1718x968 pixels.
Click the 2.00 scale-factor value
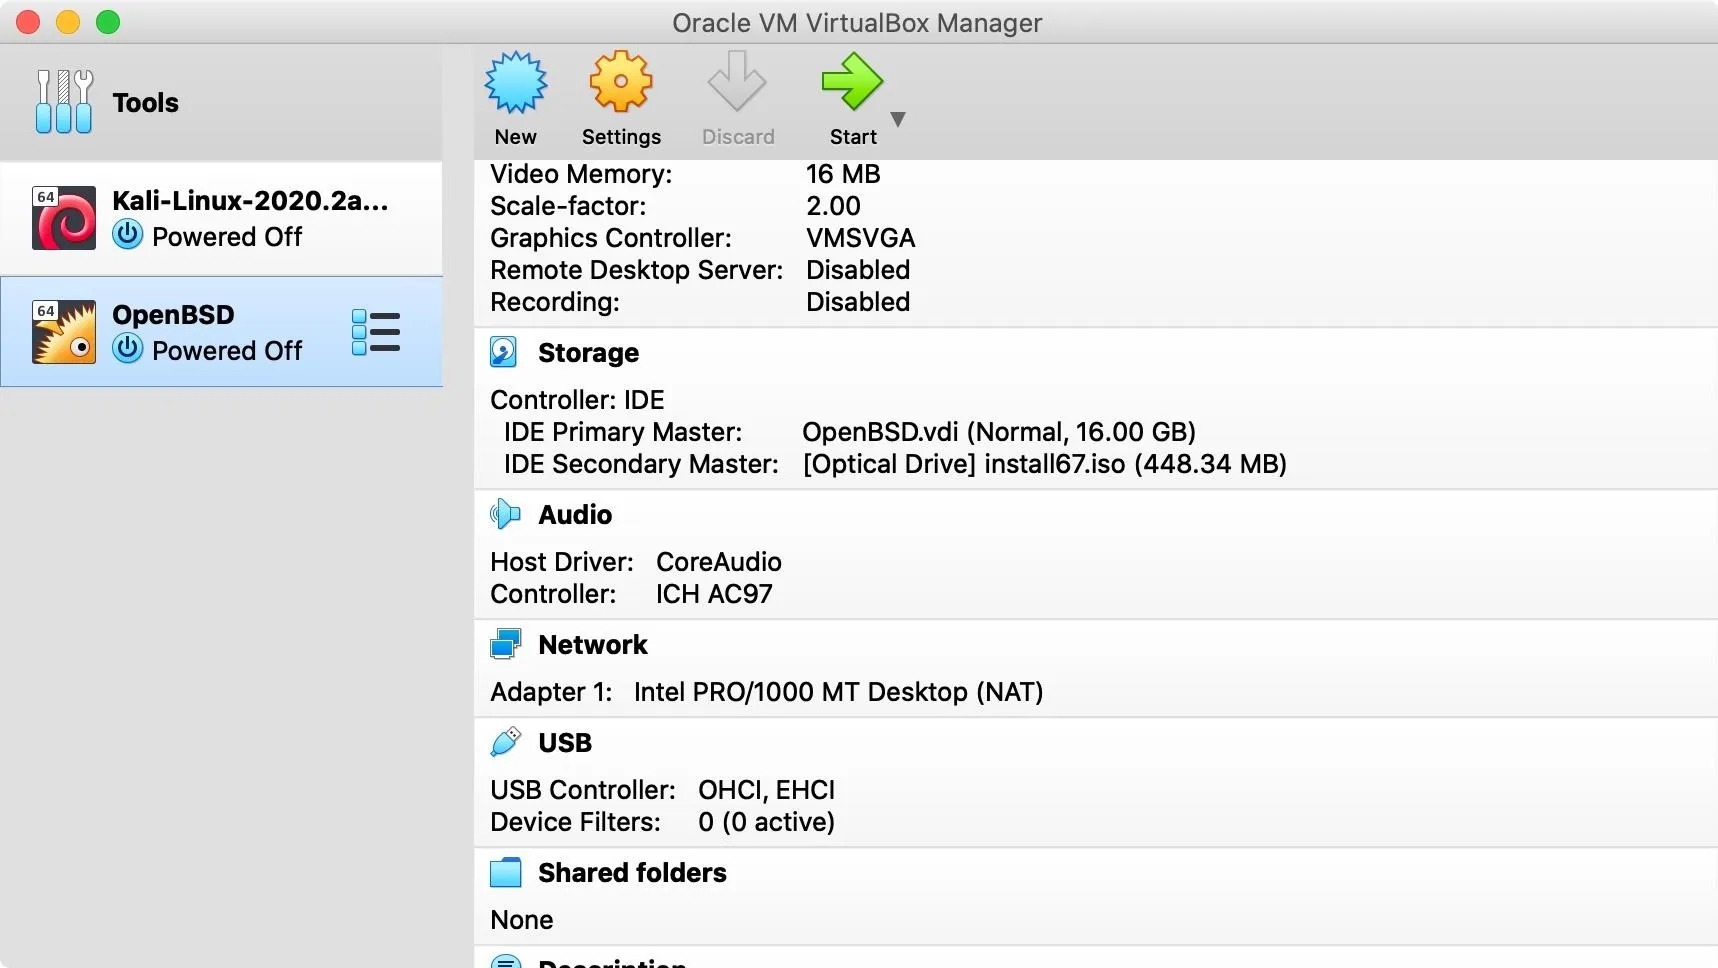tap(833, 206)
